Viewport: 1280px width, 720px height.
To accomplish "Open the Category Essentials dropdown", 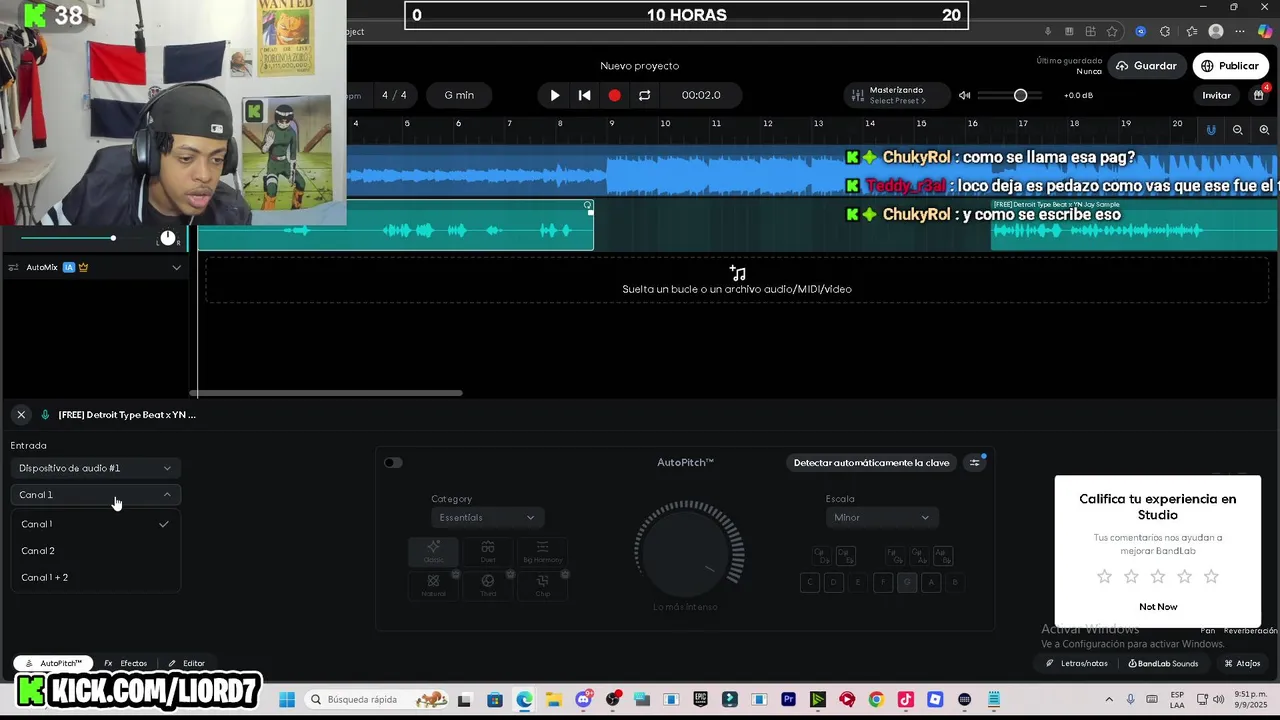I will pos(487,518).
